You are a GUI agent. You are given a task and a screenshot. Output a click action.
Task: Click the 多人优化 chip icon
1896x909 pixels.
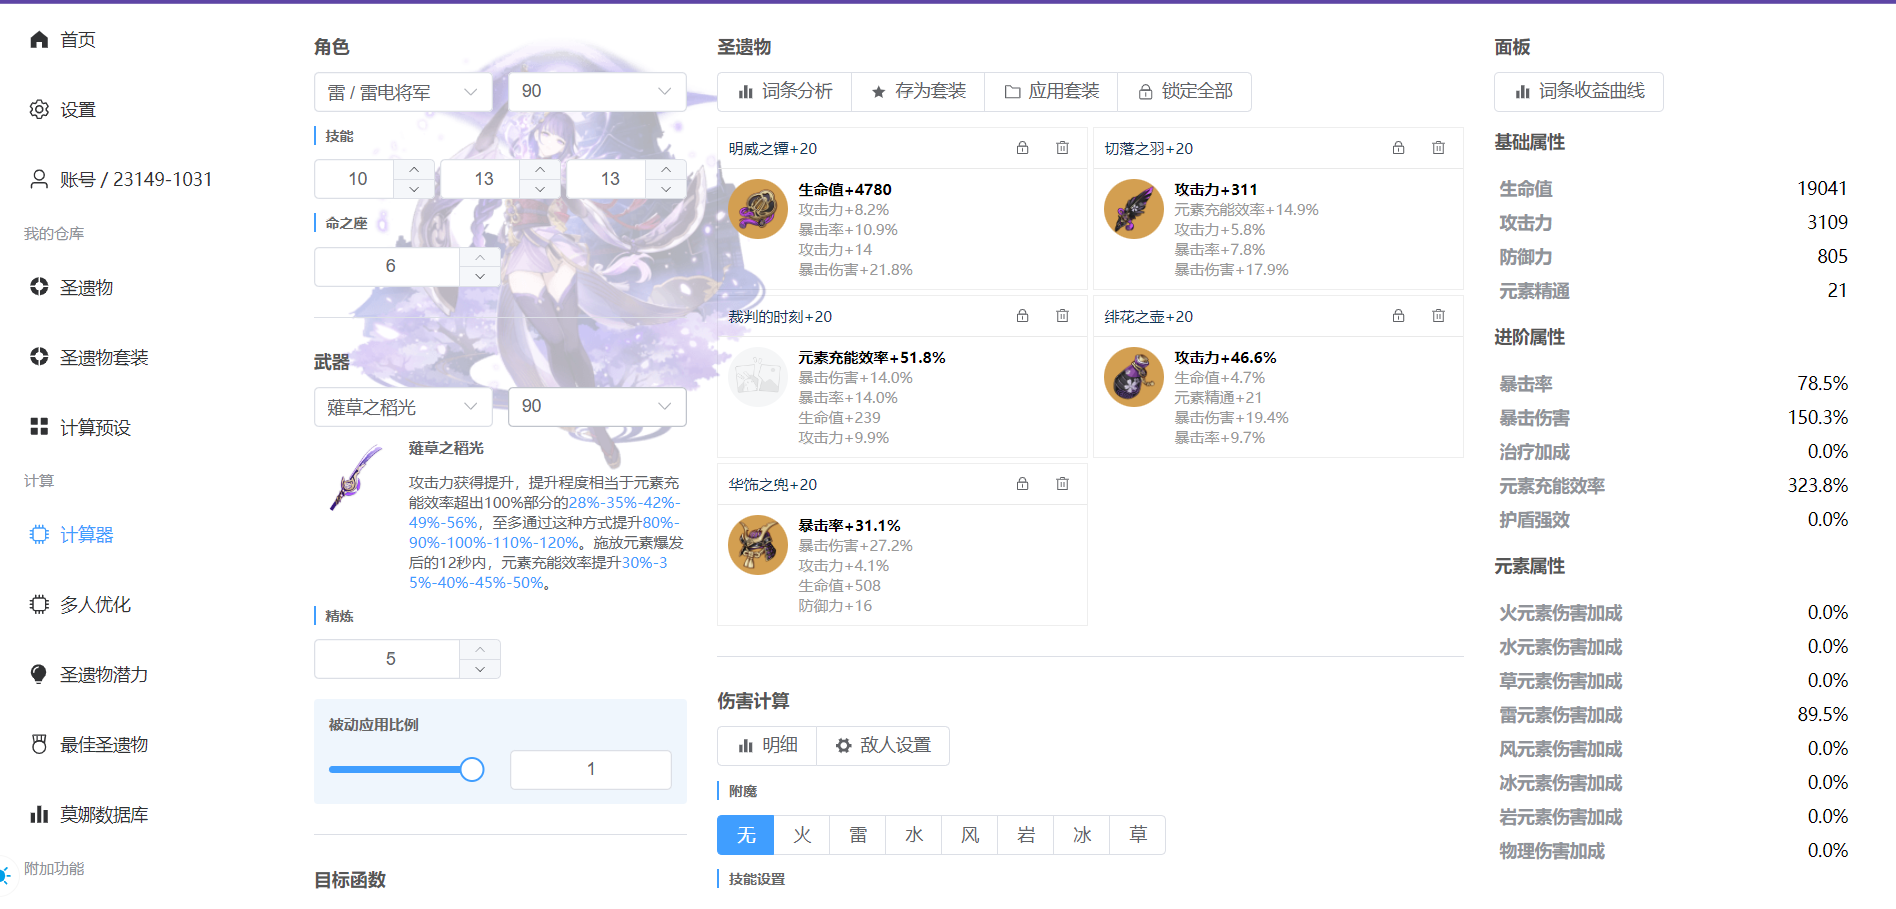[x=39, y=604]
